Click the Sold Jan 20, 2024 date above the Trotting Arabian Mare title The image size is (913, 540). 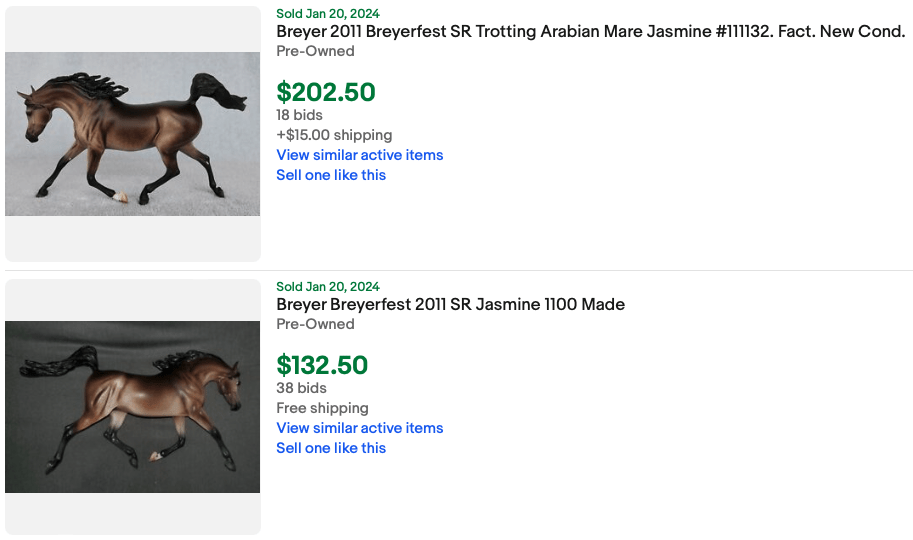(x=327, y=14)
